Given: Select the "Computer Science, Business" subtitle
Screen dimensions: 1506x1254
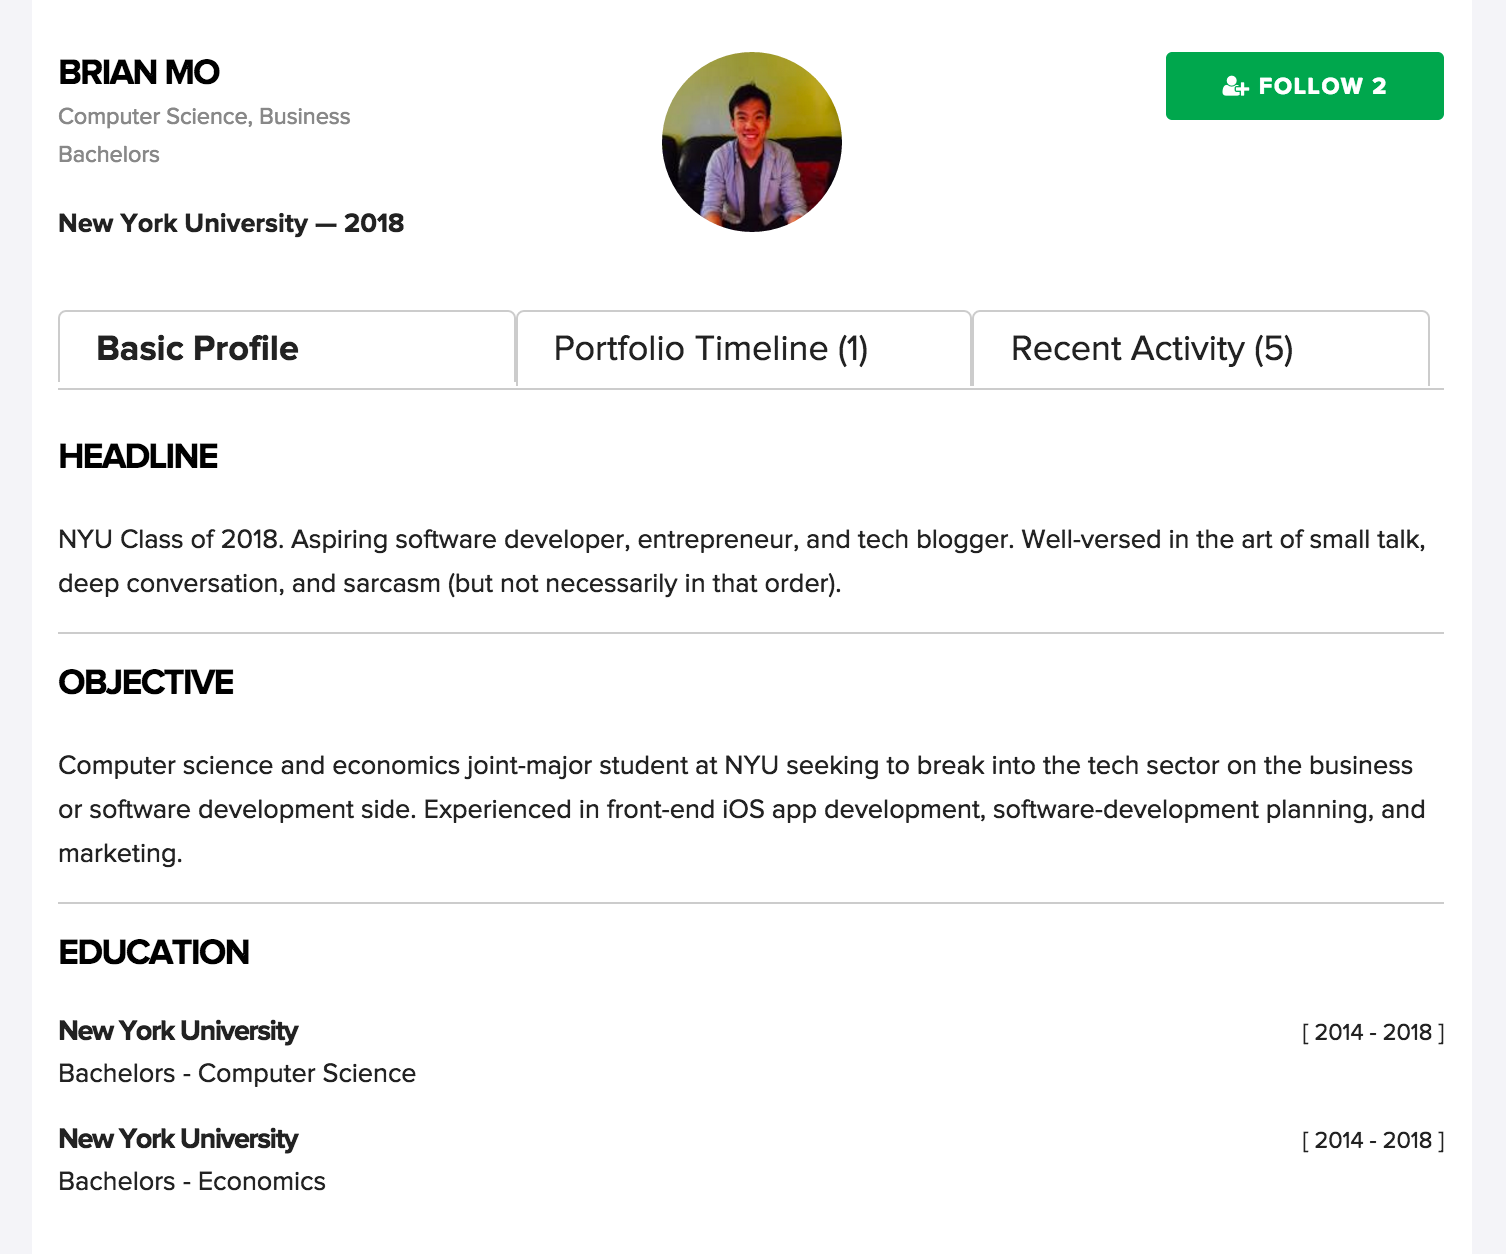Looking at the screenshot, I should tap(204, 116).
